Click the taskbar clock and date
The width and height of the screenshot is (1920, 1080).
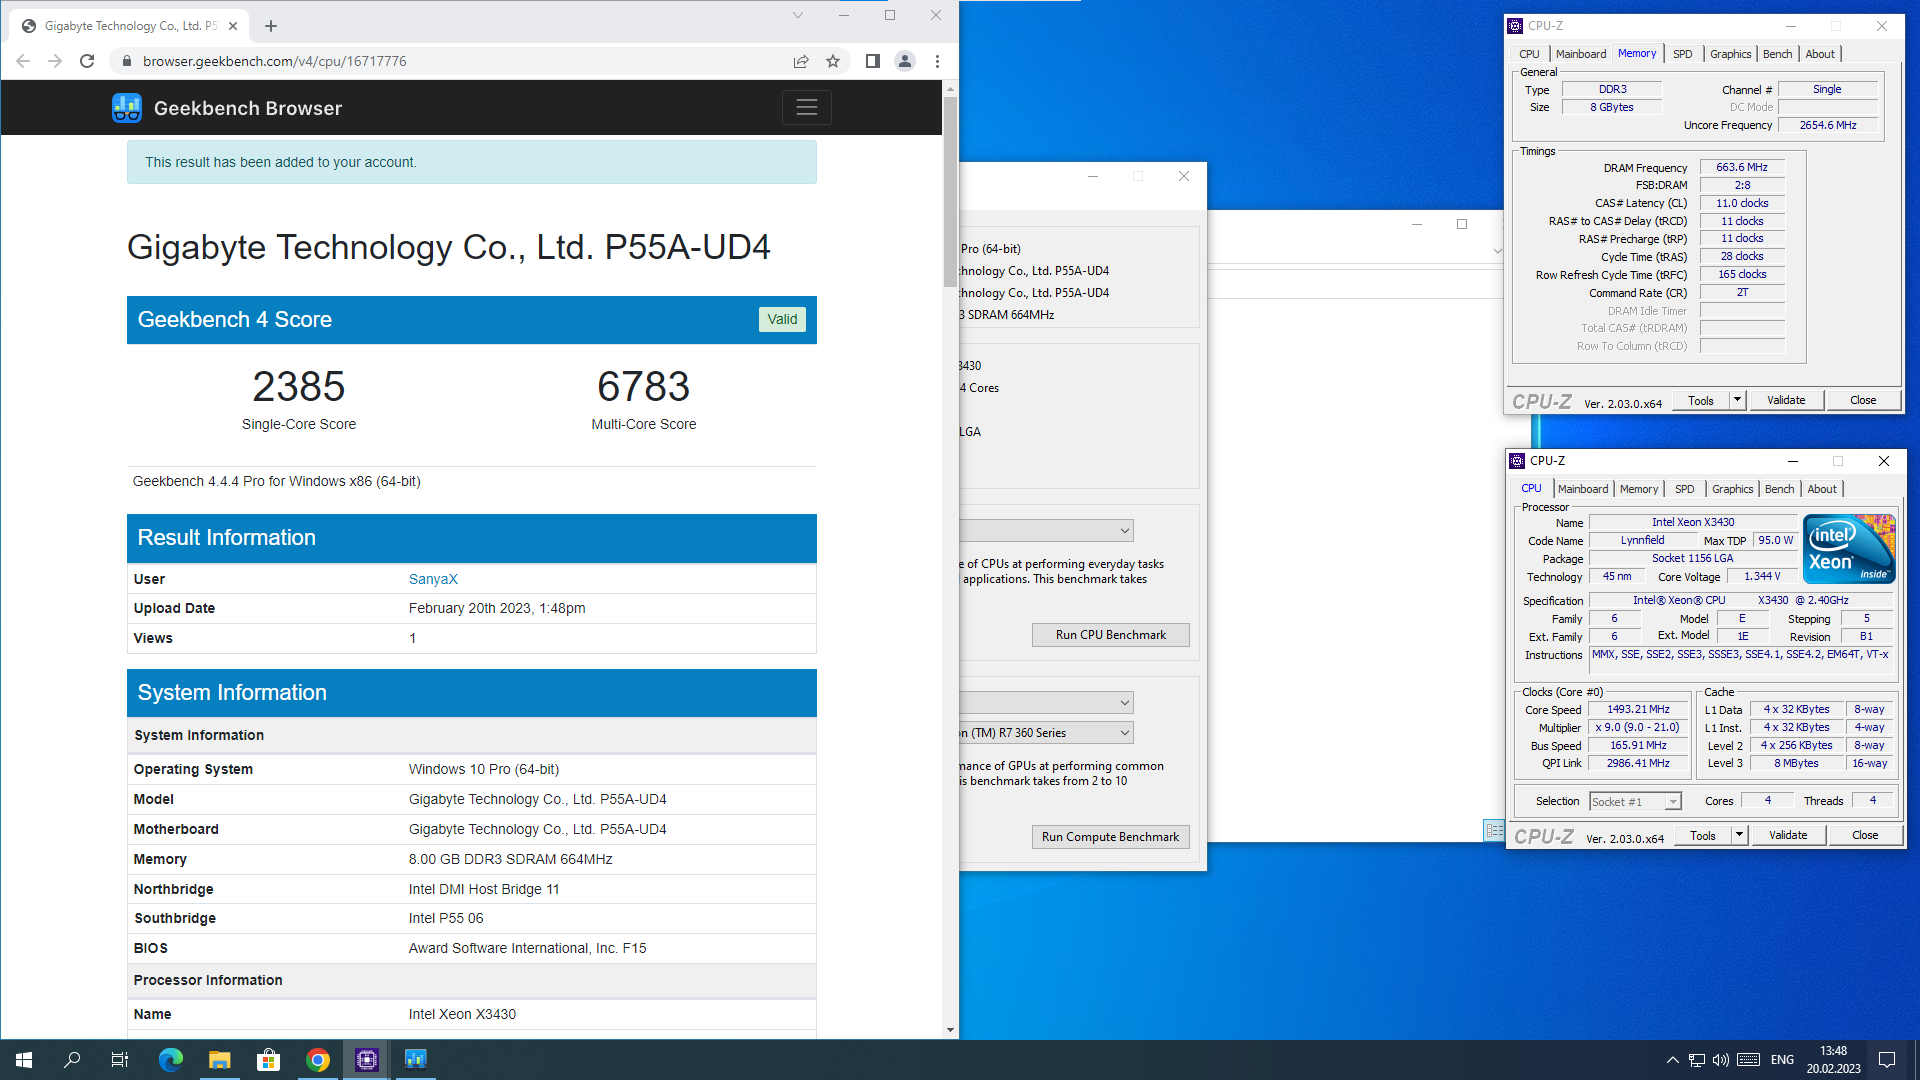(x=1833, y=1060)
